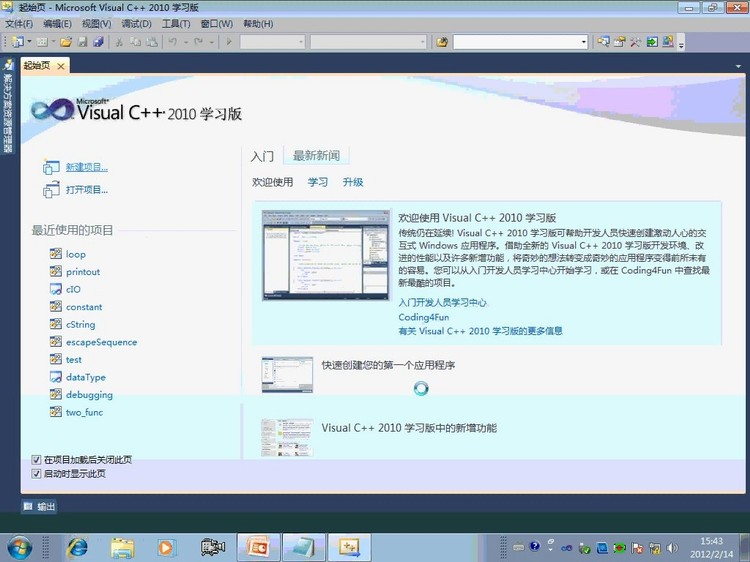
Task: Open the 调试(D) menu
Action: click(136, 23)
